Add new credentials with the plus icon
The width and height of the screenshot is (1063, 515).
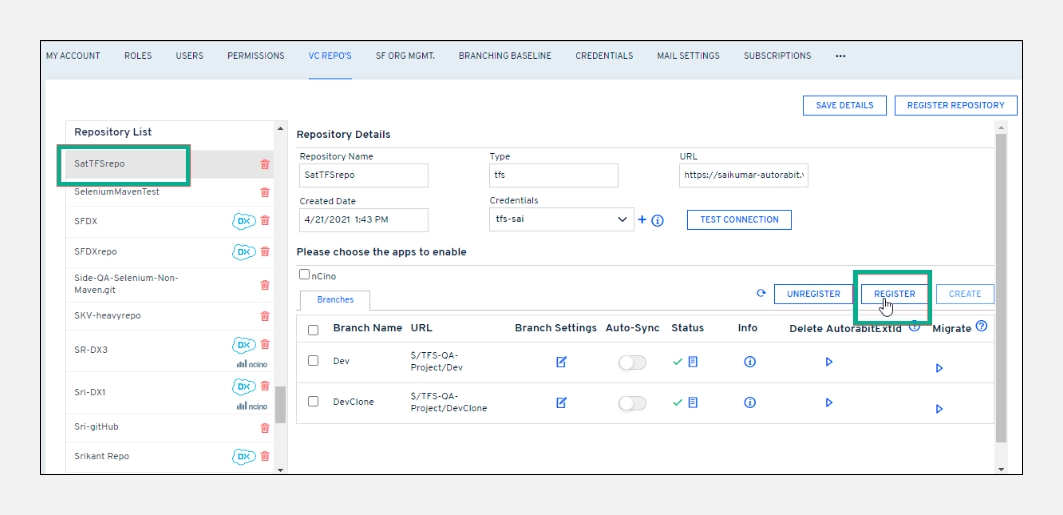[642, 220]
